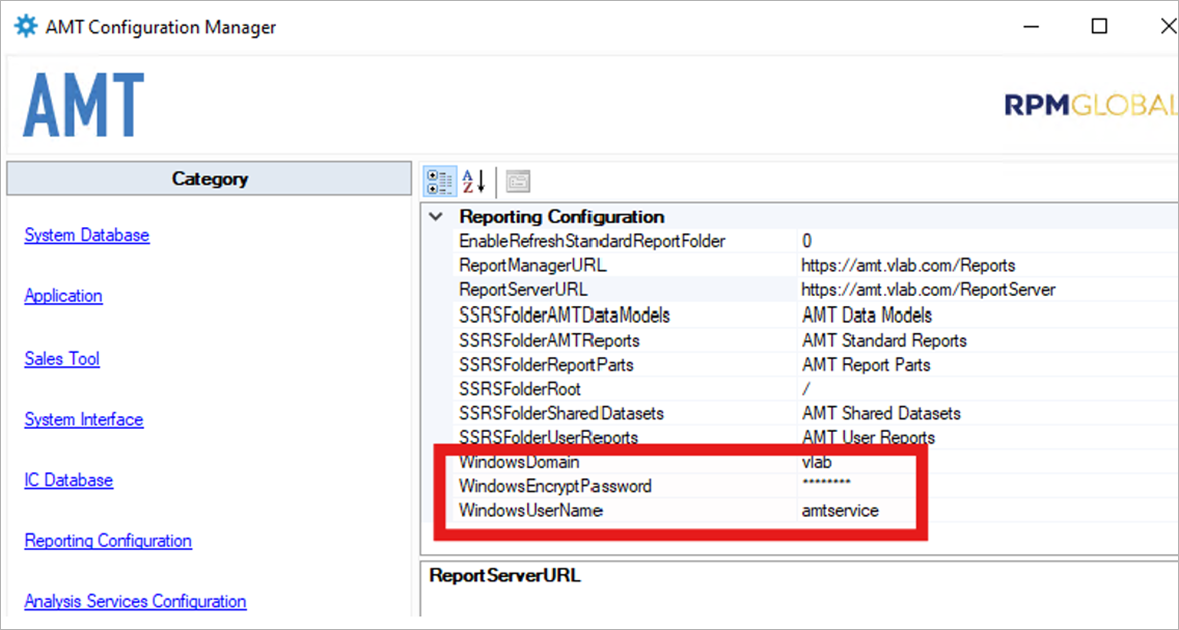This screenshot has width=1179, height=630.
Task: Select the SSRSFolderAMTReports property
Action: (x=549, y=341)
